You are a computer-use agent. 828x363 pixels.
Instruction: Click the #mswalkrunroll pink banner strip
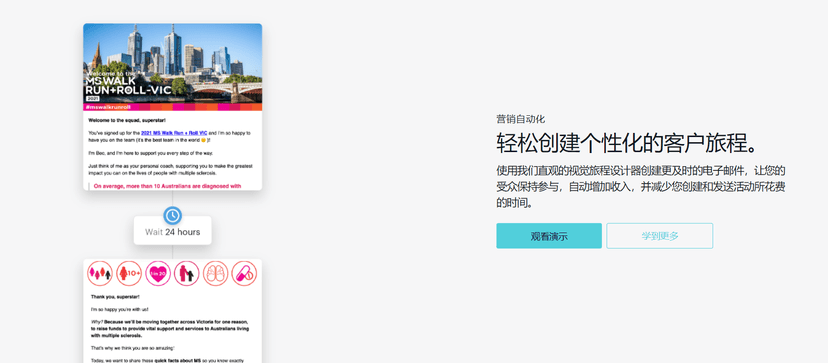173,107
